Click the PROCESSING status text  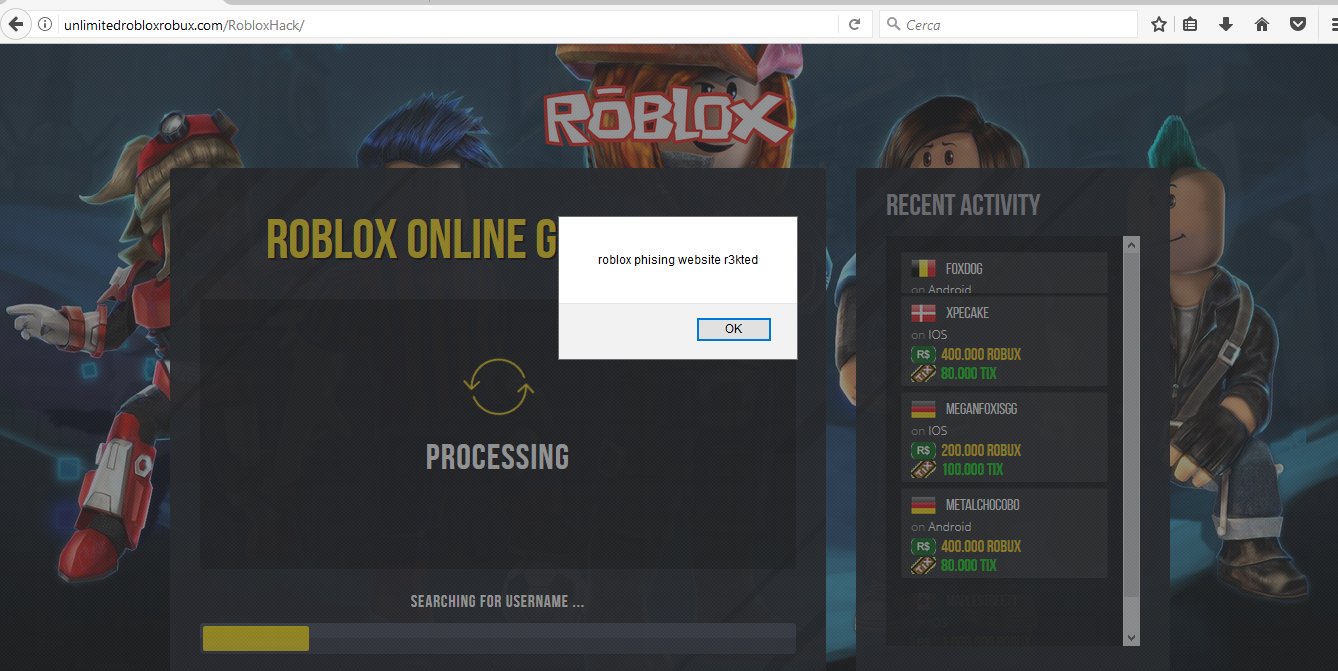point(497,457)
